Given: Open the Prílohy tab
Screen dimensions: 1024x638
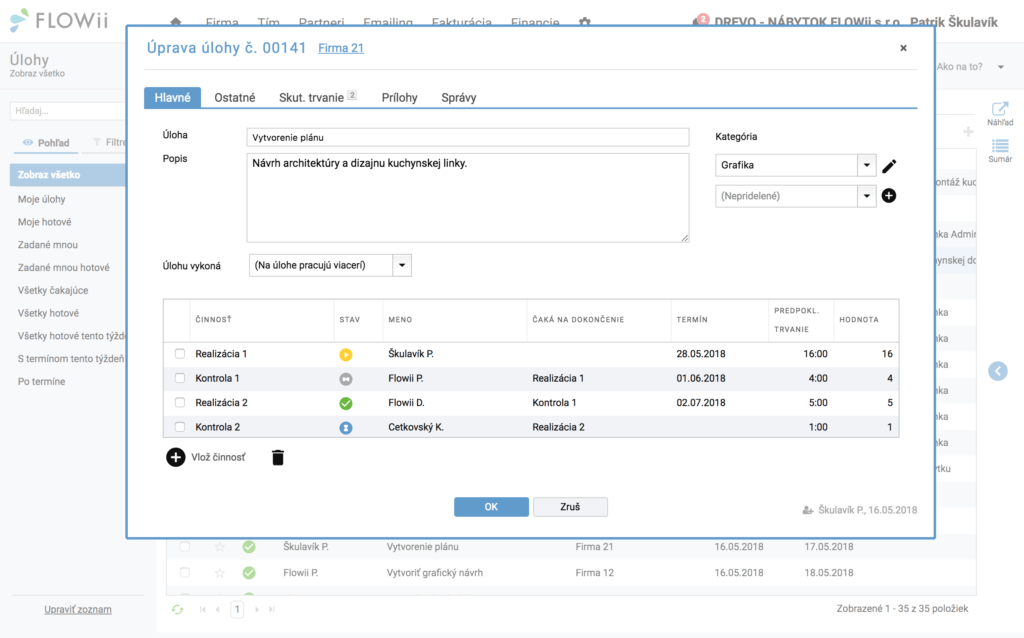Looking at the screenshot, I should tap(399, 97).
